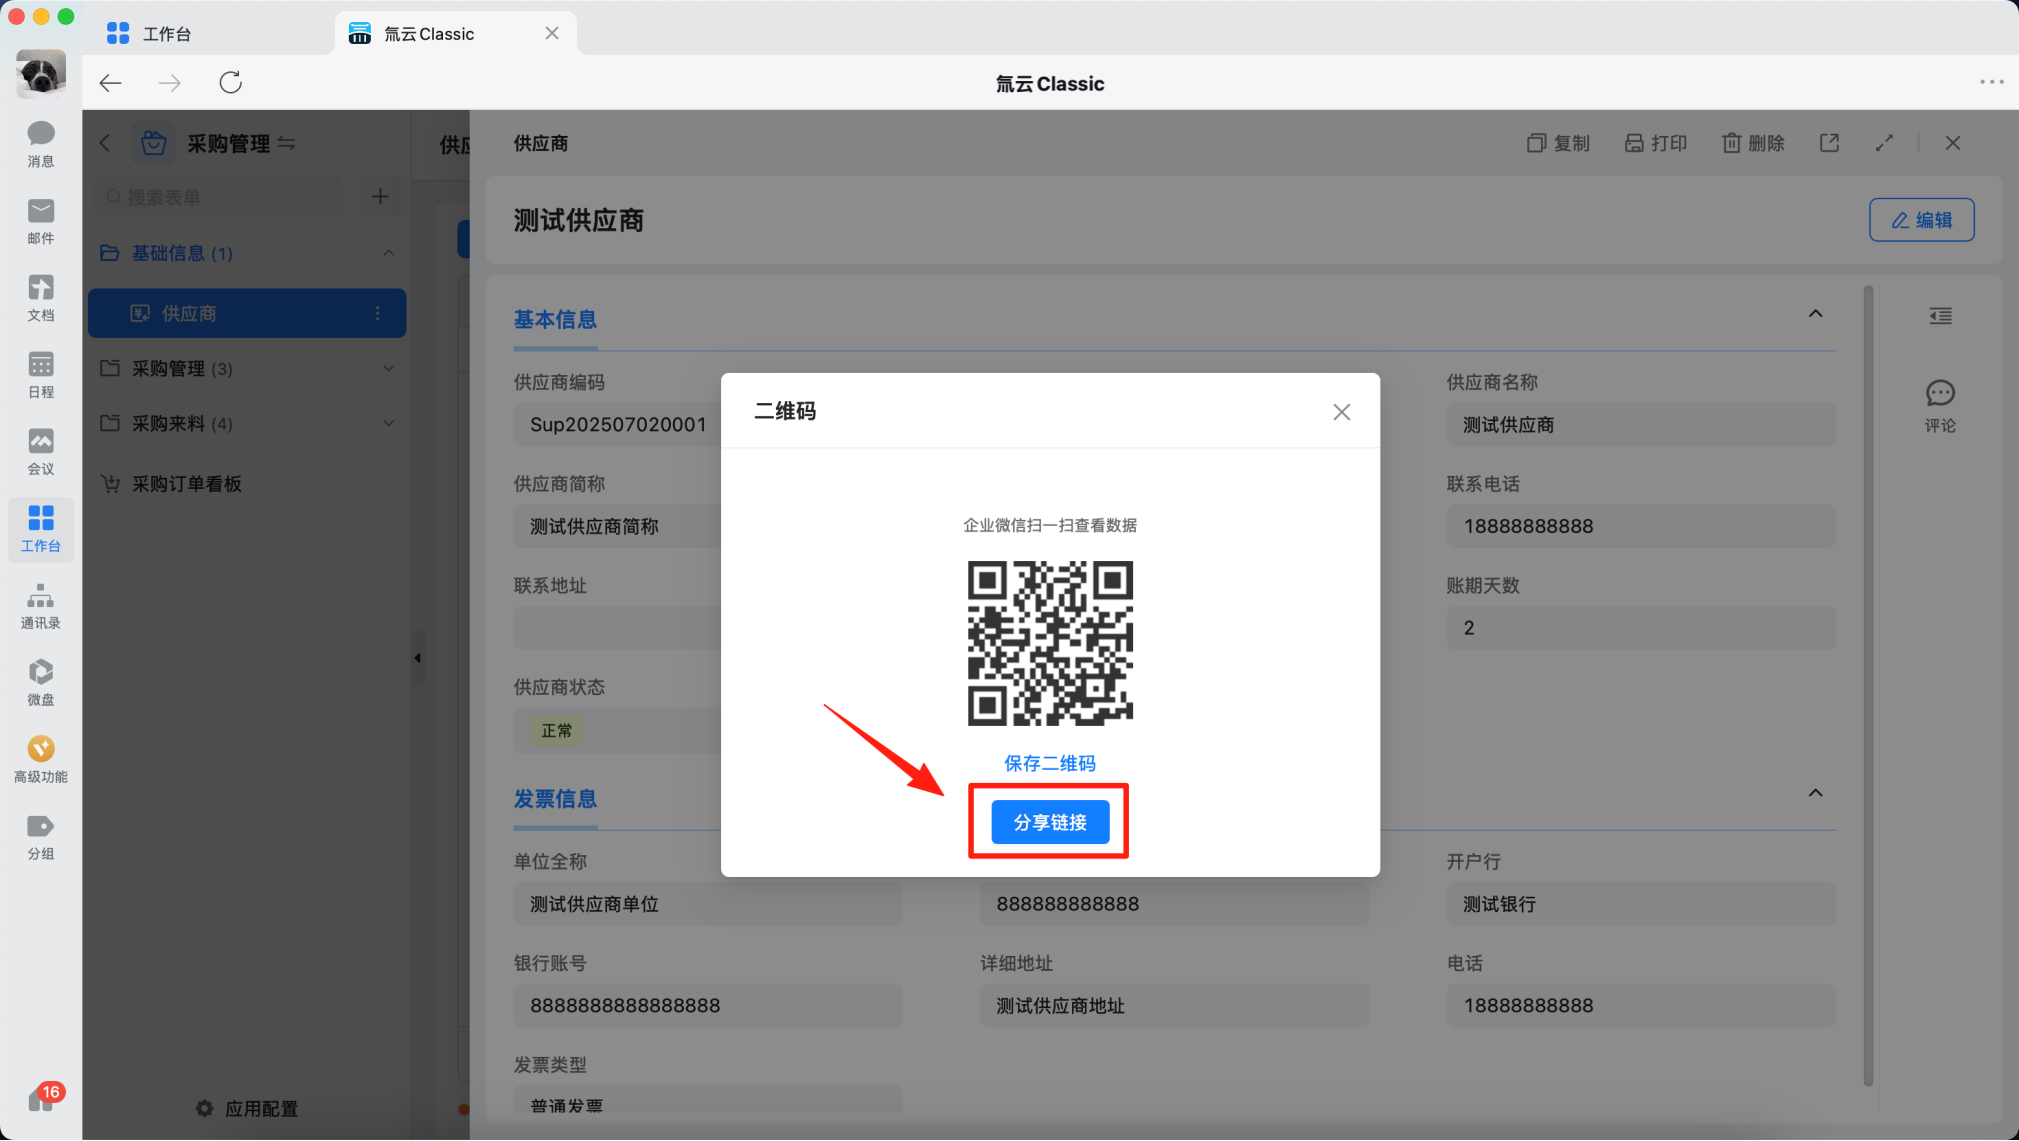2019x1141 pixels.
Task: Click 打印 print in the toolbar
Action: [1656, 143]
